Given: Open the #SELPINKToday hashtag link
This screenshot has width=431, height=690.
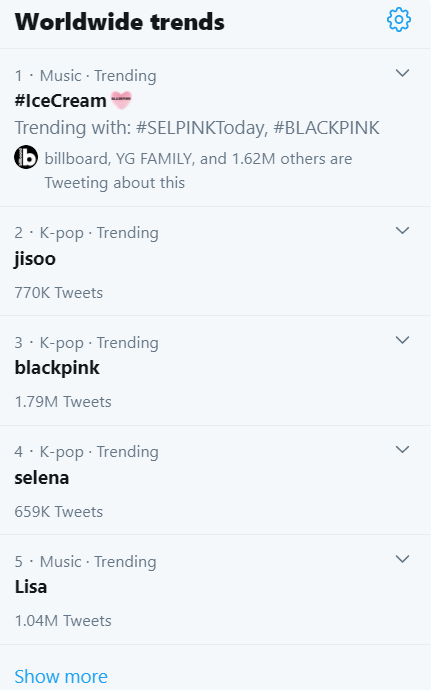Looking at the screenshot, I should 202,128.
